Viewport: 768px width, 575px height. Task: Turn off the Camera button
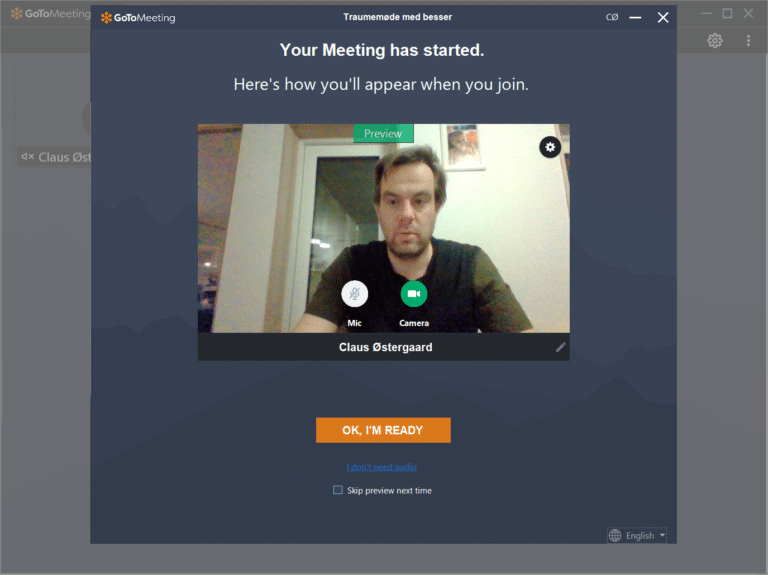point(414,294)
